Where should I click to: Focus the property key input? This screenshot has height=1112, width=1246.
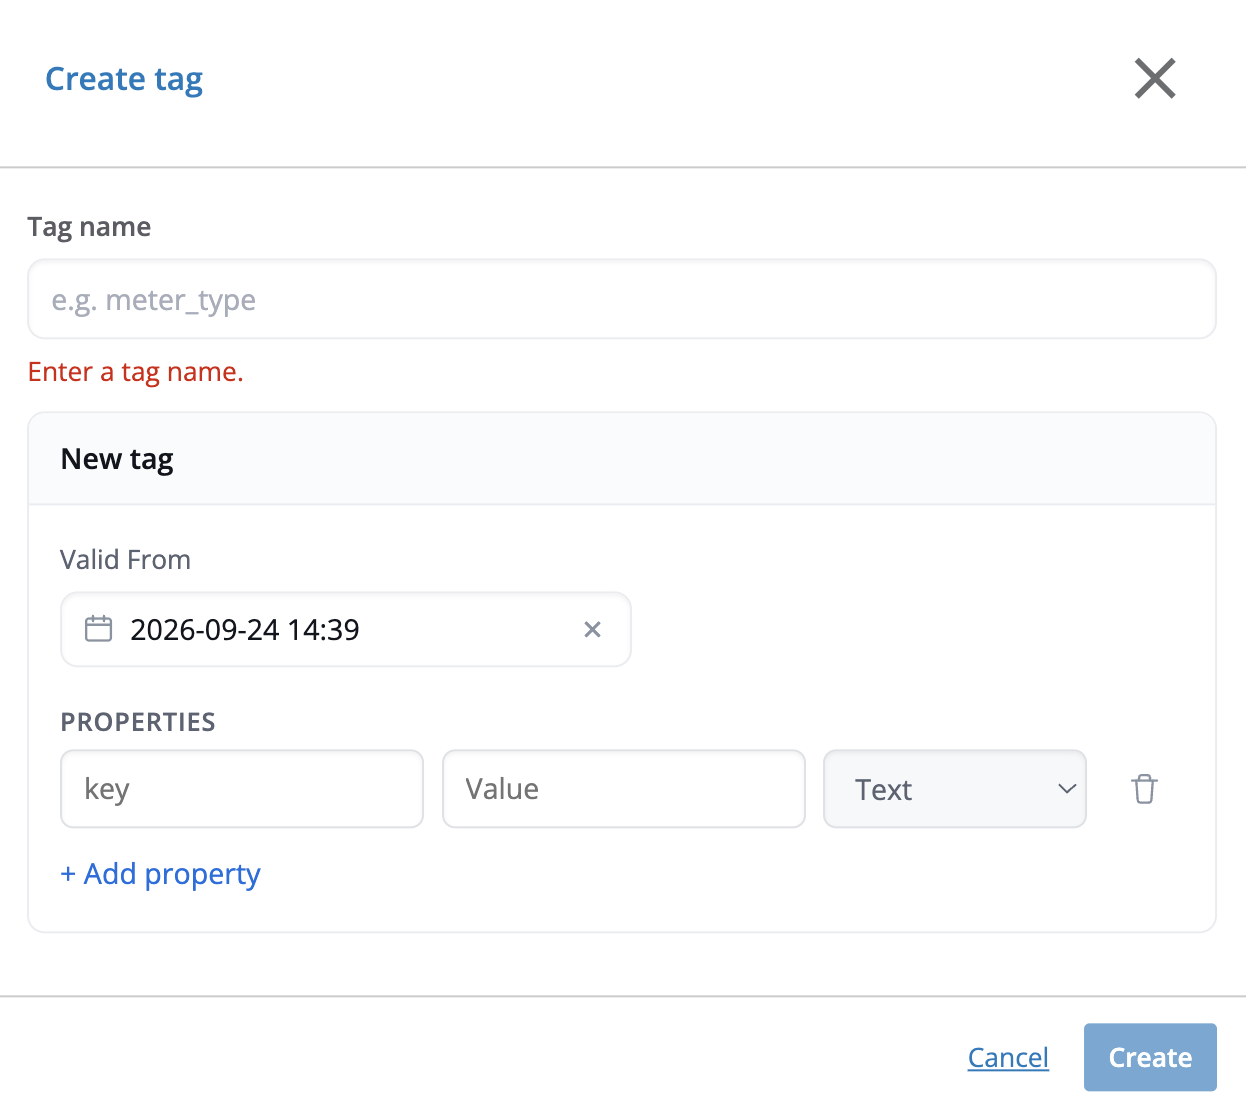[x=242, y=789]
